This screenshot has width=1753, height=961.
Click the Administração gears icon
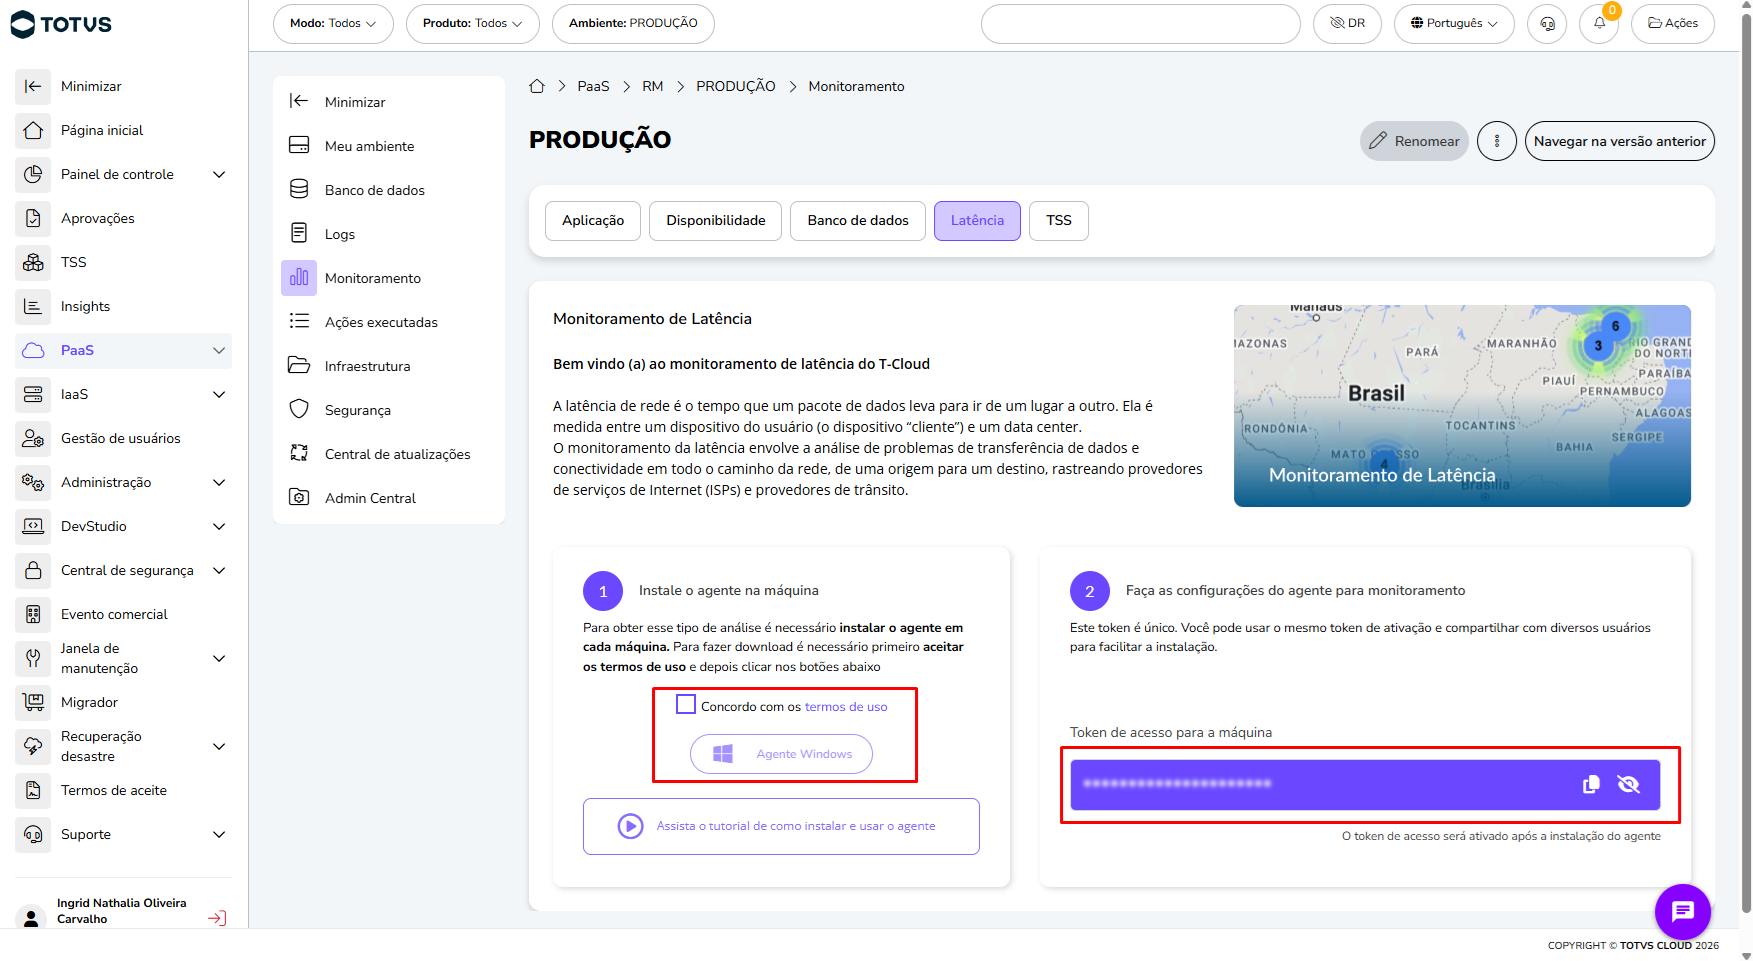[x=33, y=482]
